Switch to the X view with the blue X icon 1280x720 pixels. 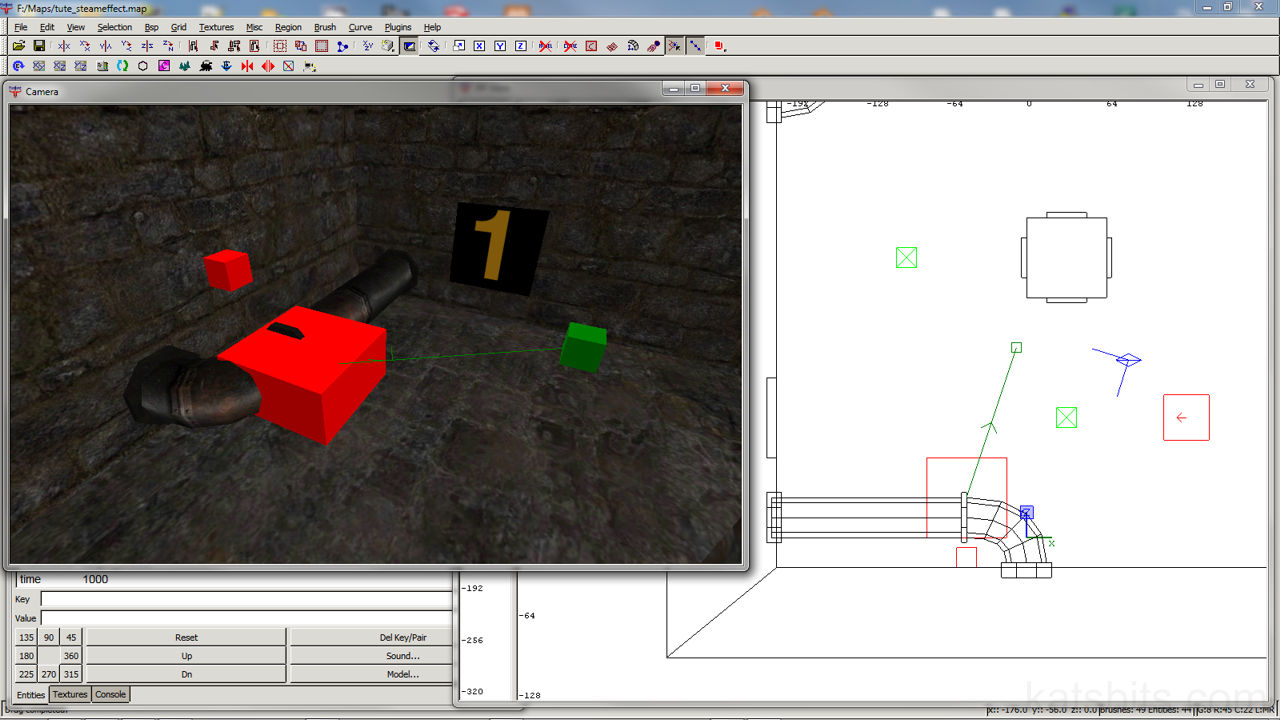(x=479, y=46)
